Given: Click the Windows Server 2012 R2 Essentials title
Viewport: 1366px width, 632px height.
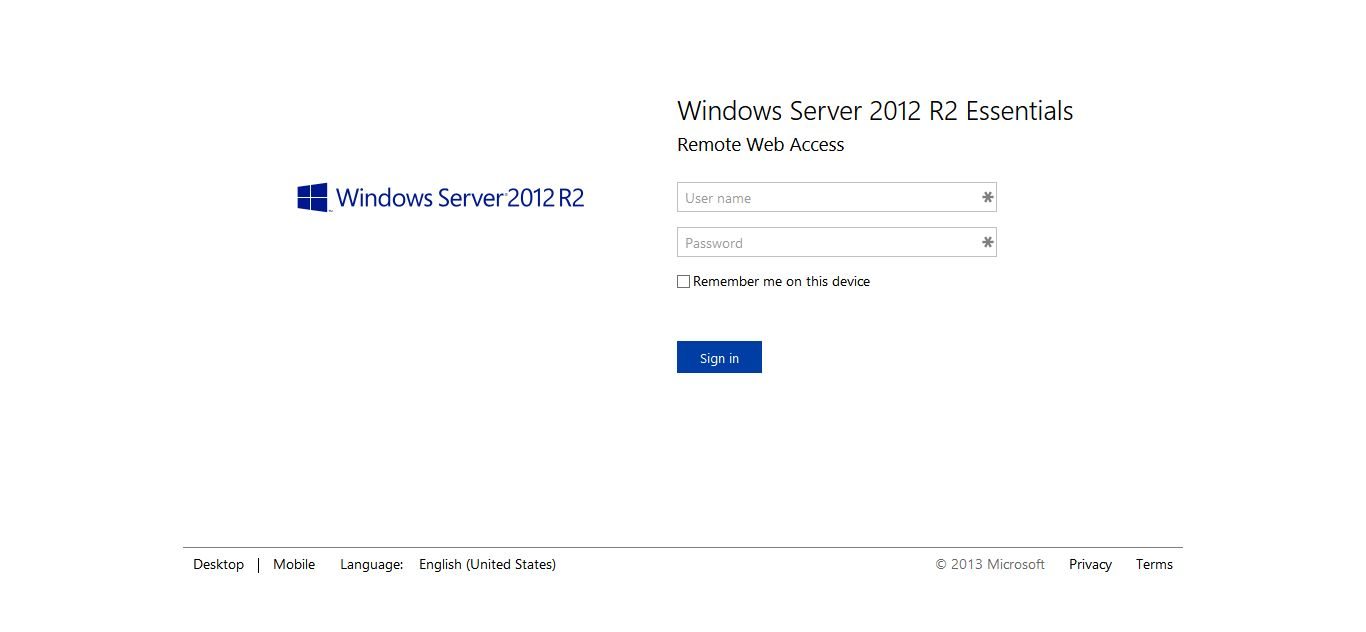Looking at the screenshot, I should point(875,111).
